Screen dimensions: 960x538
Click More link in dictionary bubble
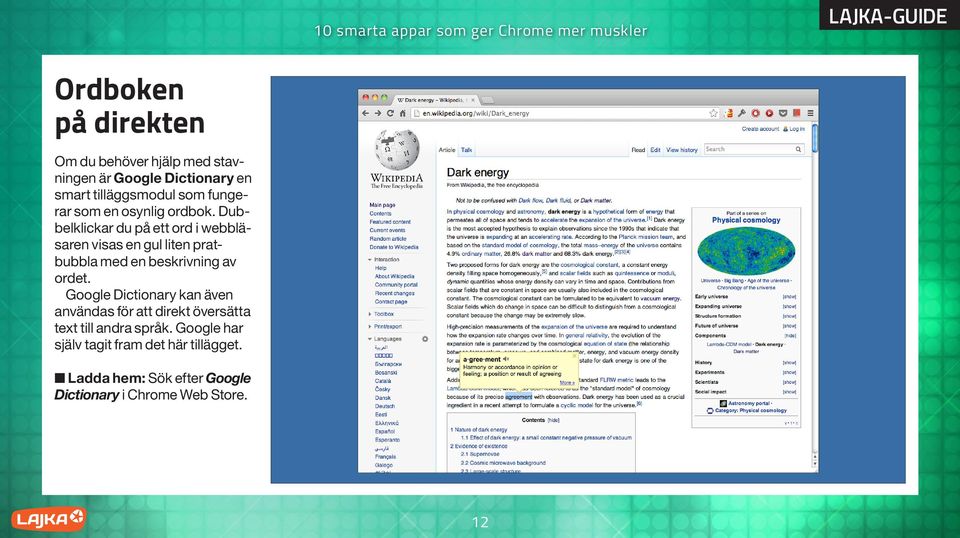point(567,383)
